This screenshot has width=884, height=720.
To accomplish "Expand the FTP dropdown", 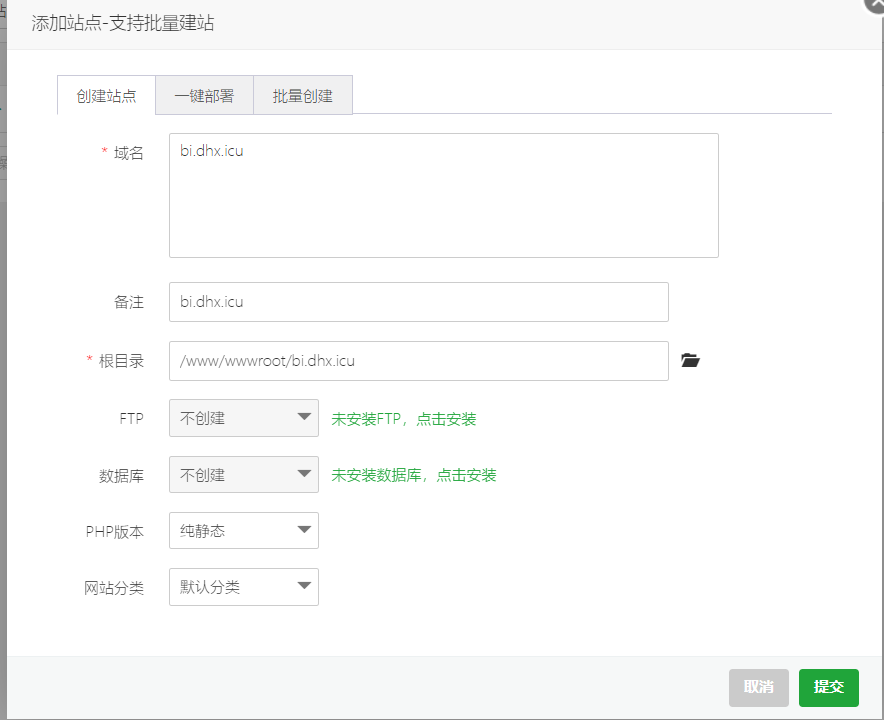I will click(x=244, y=418).
